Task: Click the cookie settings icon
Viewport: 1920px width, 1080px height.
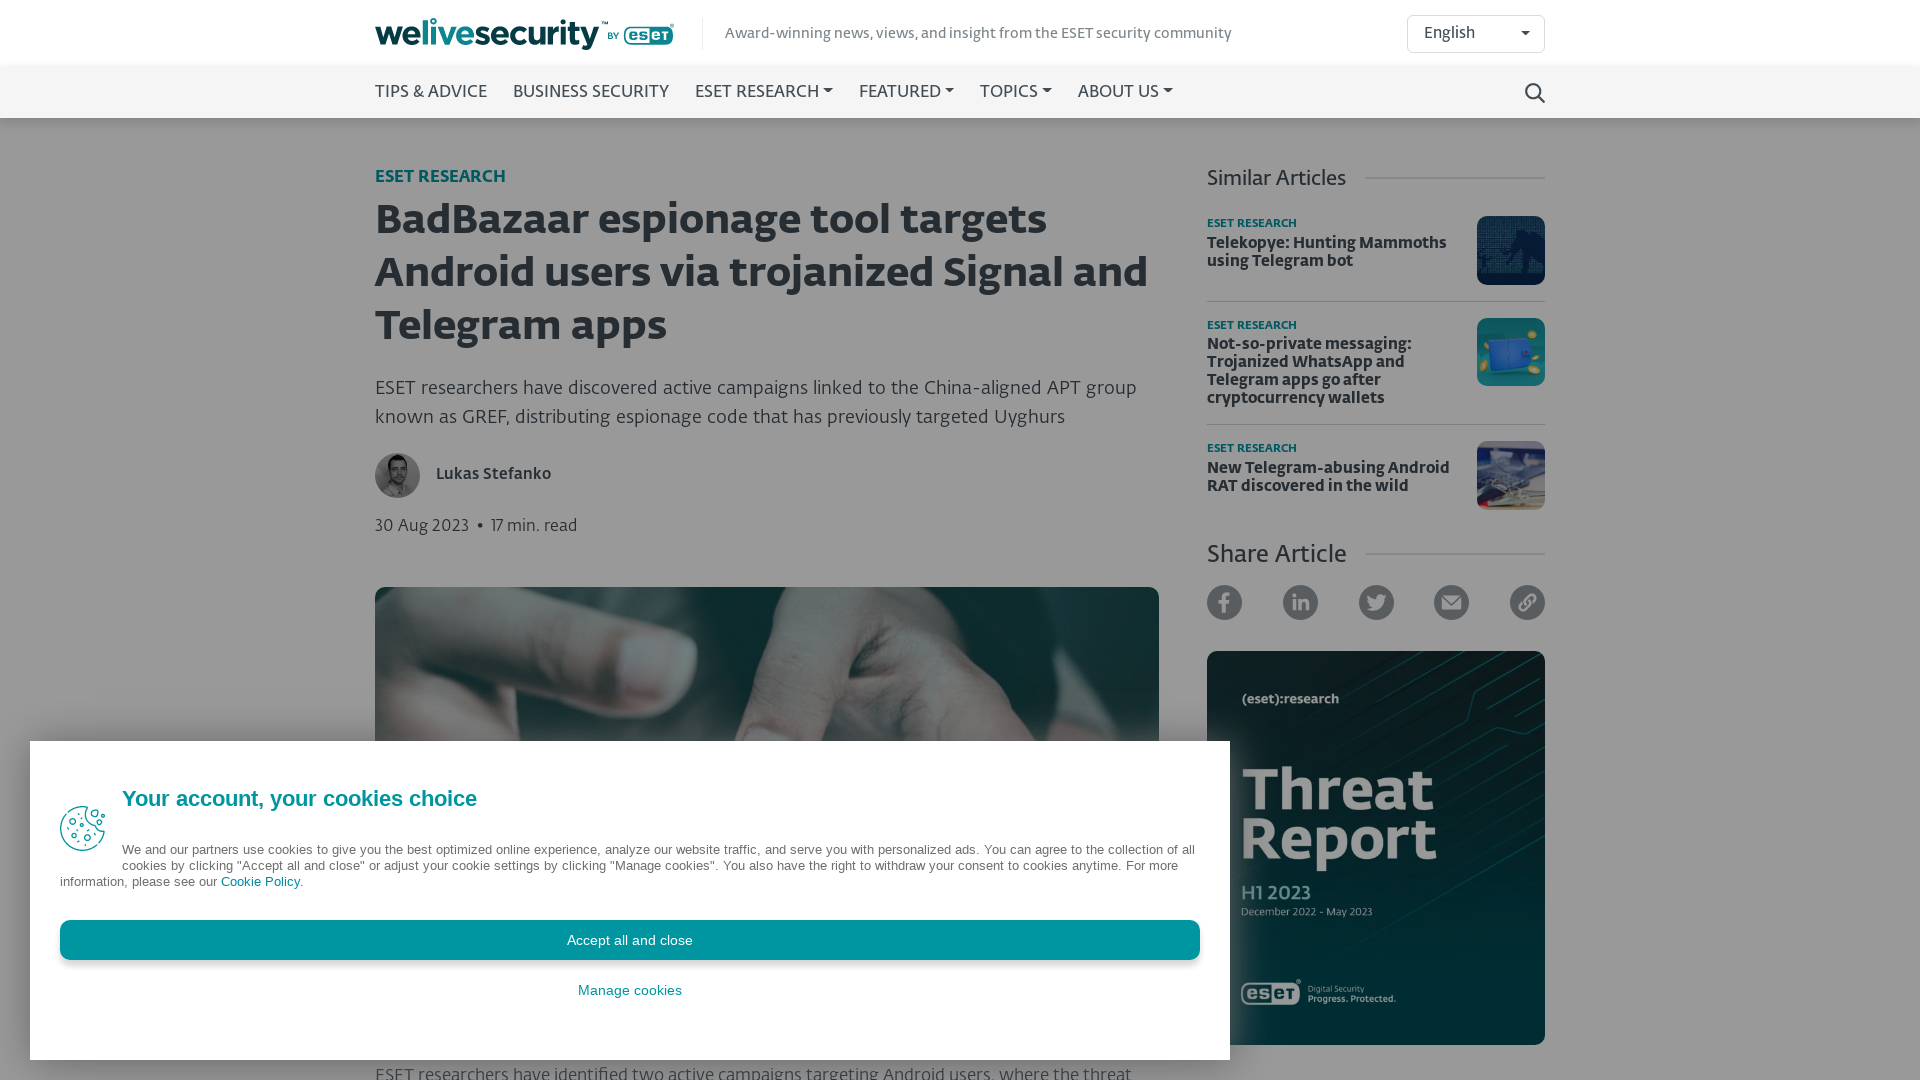Action: [x=82, y=828]
